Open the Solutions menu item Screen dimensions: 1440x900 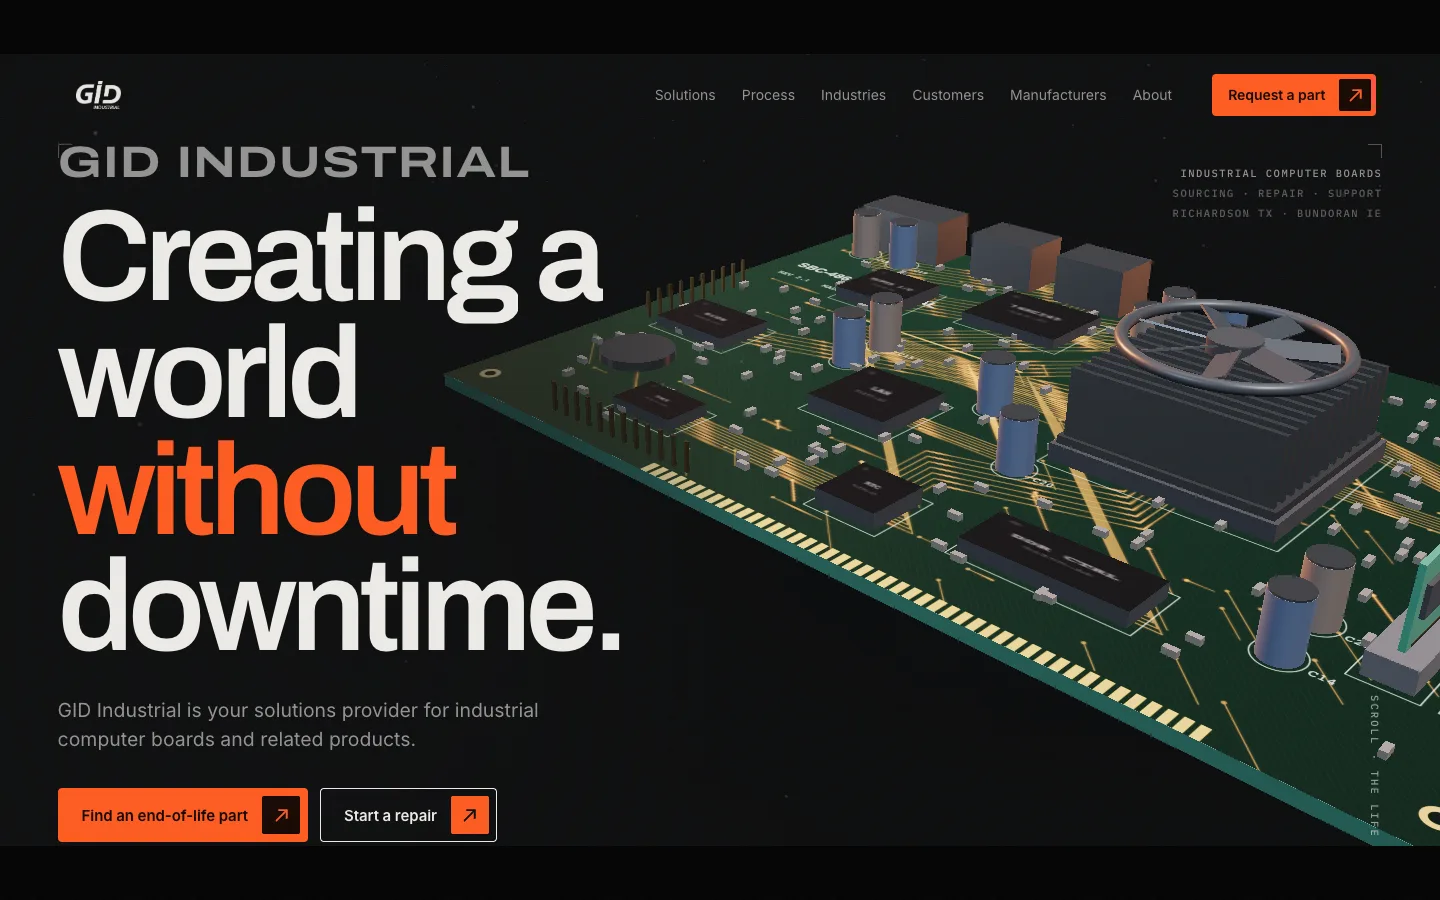(685, 95)
